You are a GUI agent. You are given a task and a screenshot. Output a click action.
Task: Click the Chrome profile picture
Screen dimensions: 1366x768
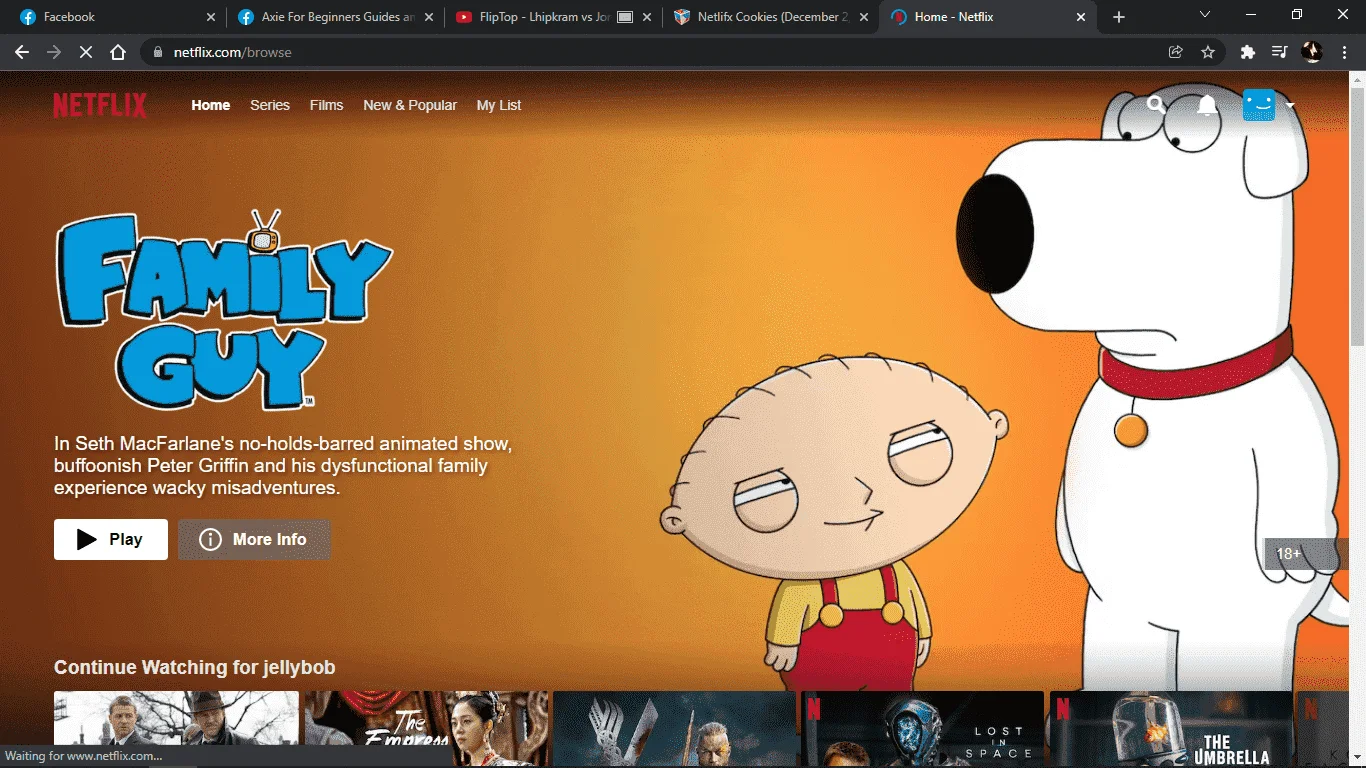1312,52
